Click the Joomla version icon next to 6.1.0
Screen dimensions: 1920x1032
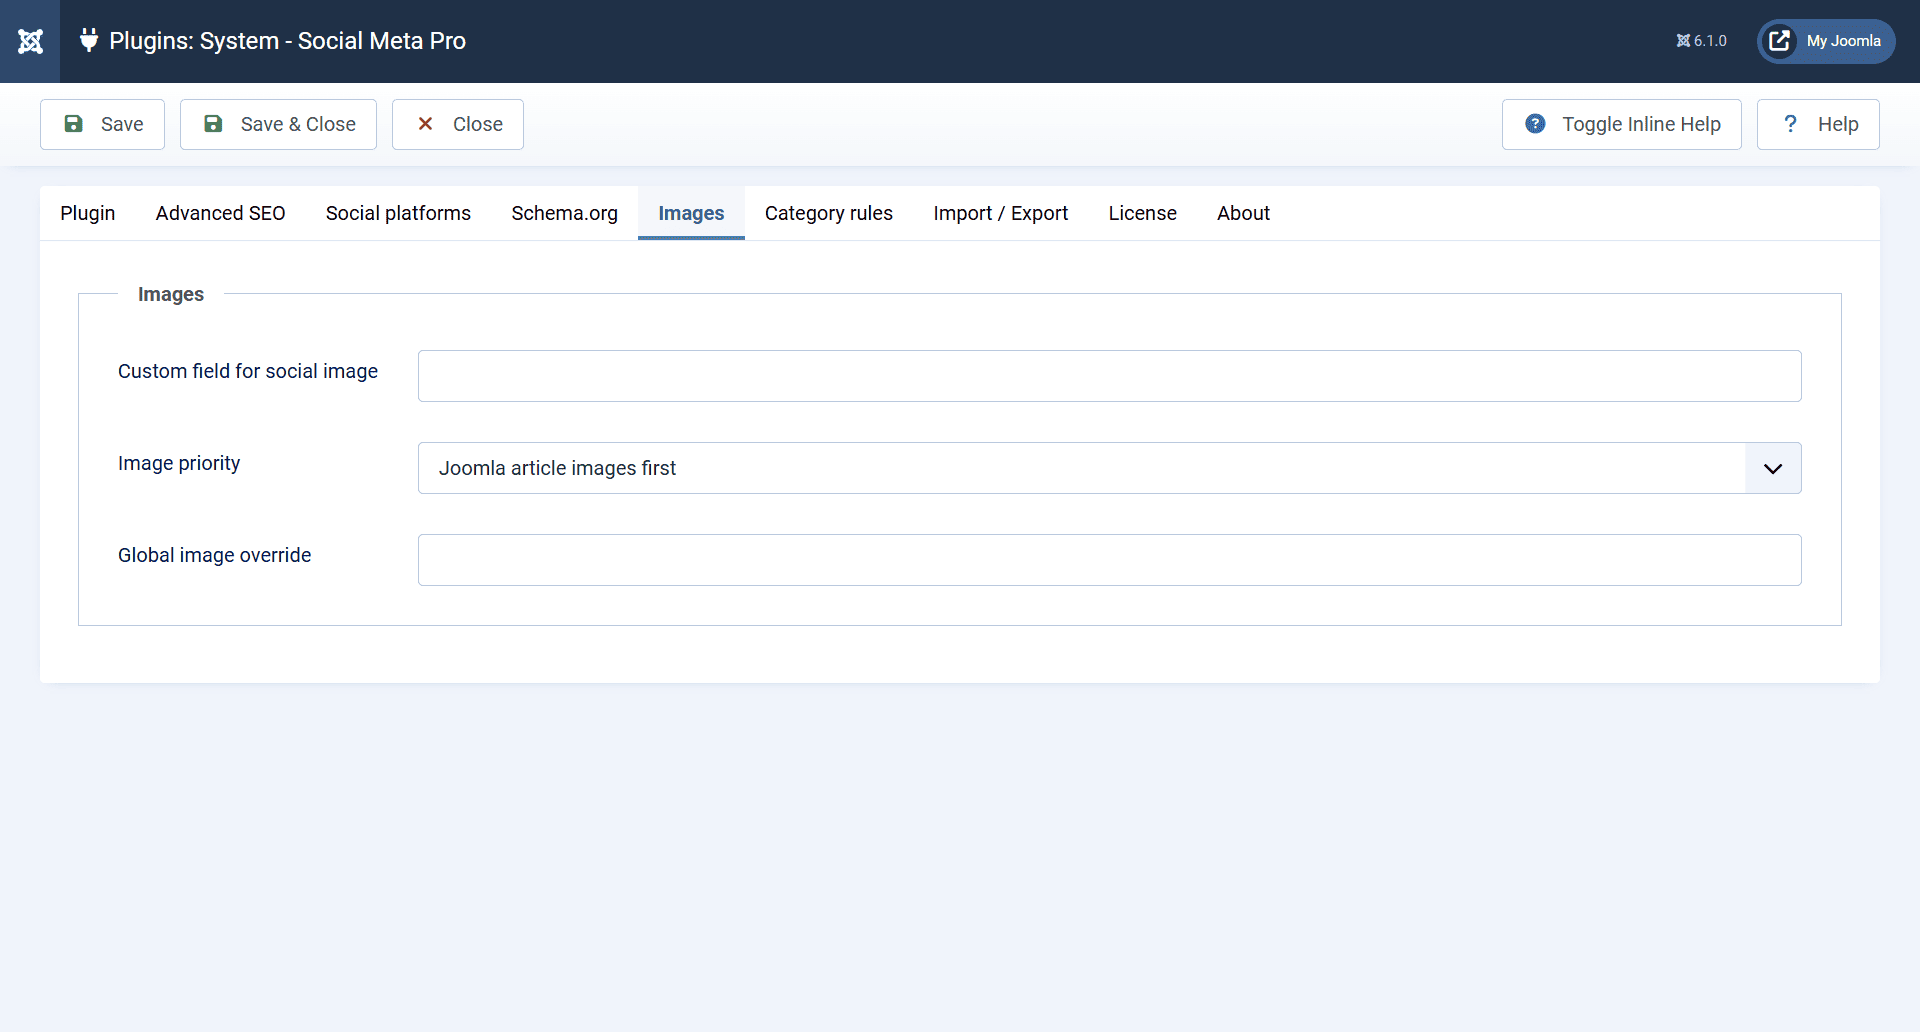1684,41
